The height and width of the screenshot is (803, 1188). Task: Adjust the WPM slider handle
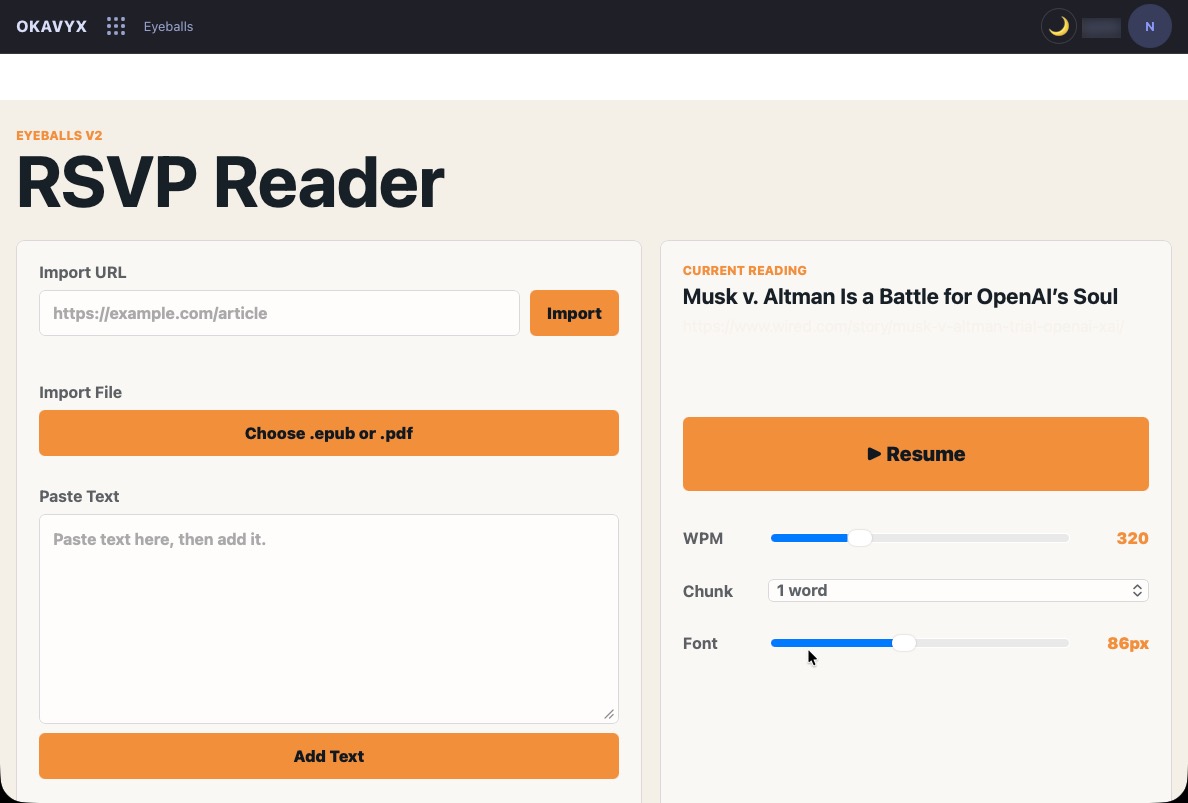click(859, 538)
